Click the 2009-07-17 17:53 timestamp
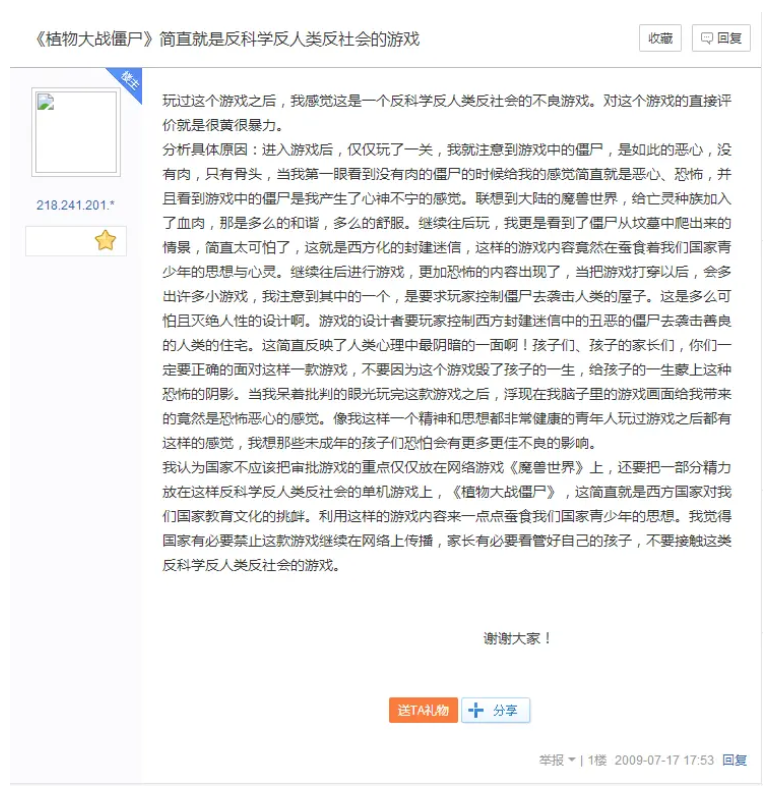Screen dimensions: 777x790 [664, 760]
